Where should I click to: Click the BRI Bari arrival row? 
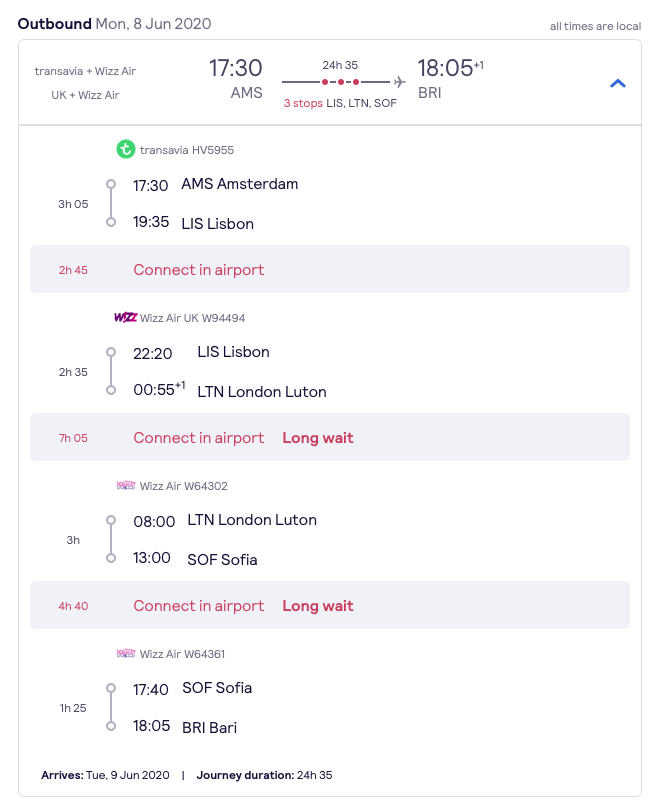point(185,727)
